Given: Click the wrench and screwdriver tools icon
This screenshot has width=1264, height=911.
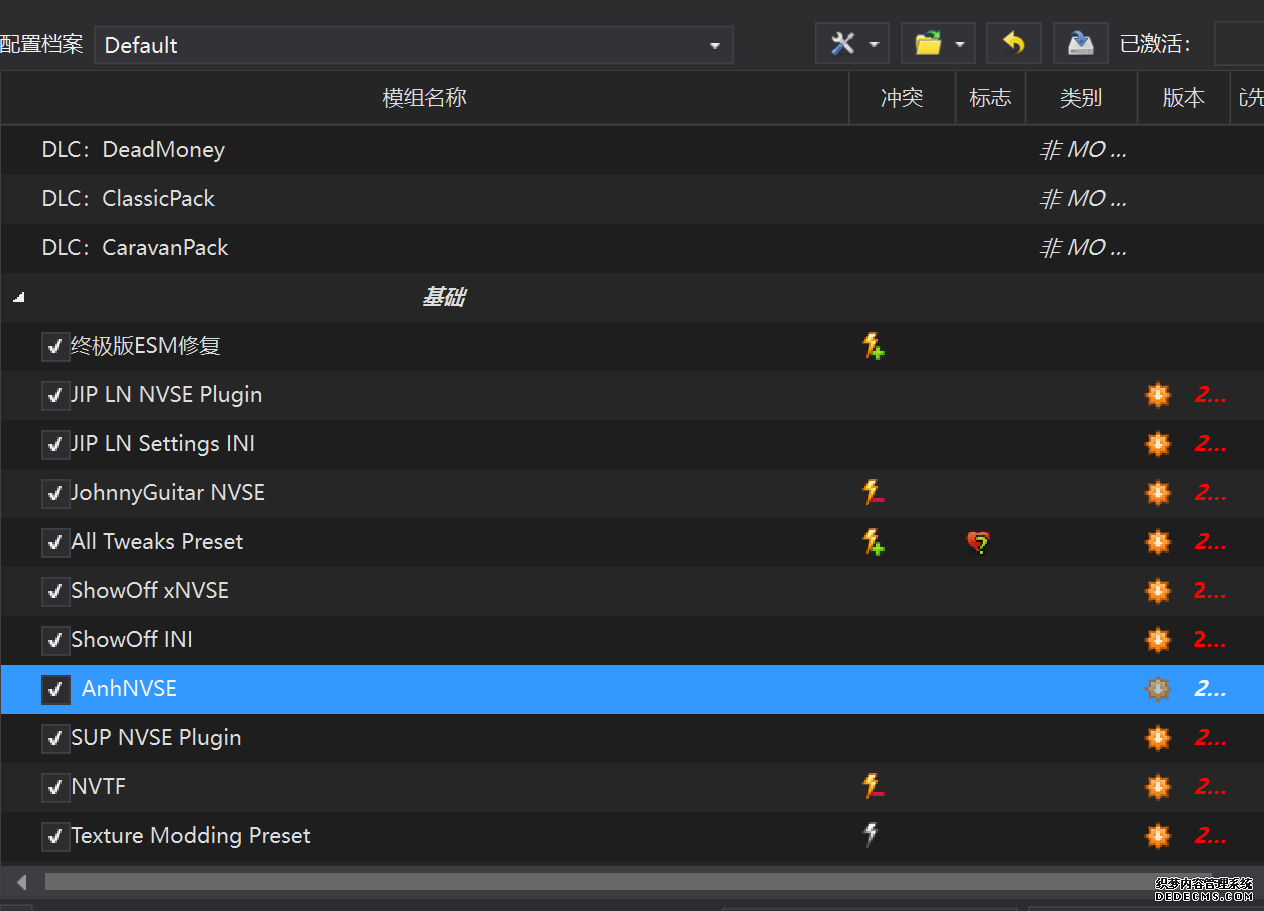Looking at the screenshot, I should (x=843, y=44).
